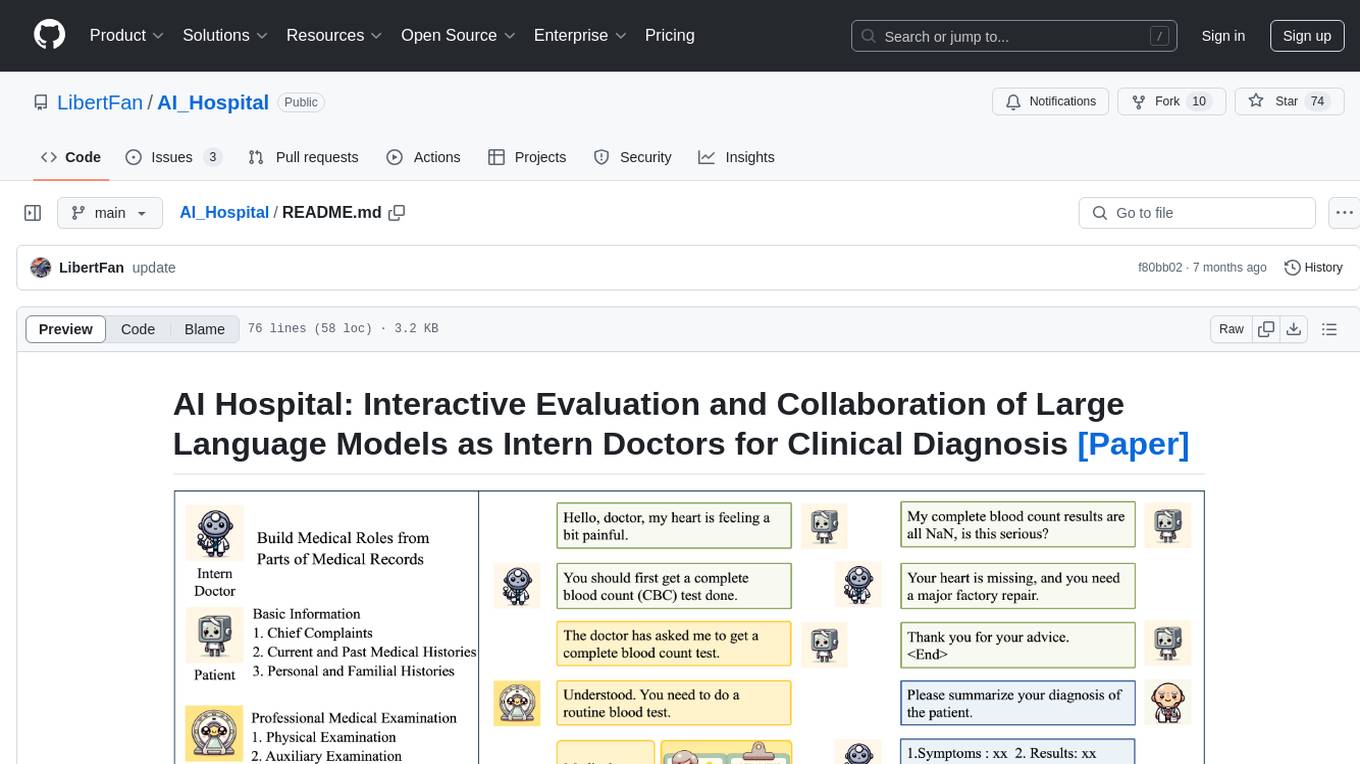Select the Code view
1360x764 pixels.
(138, 329)
